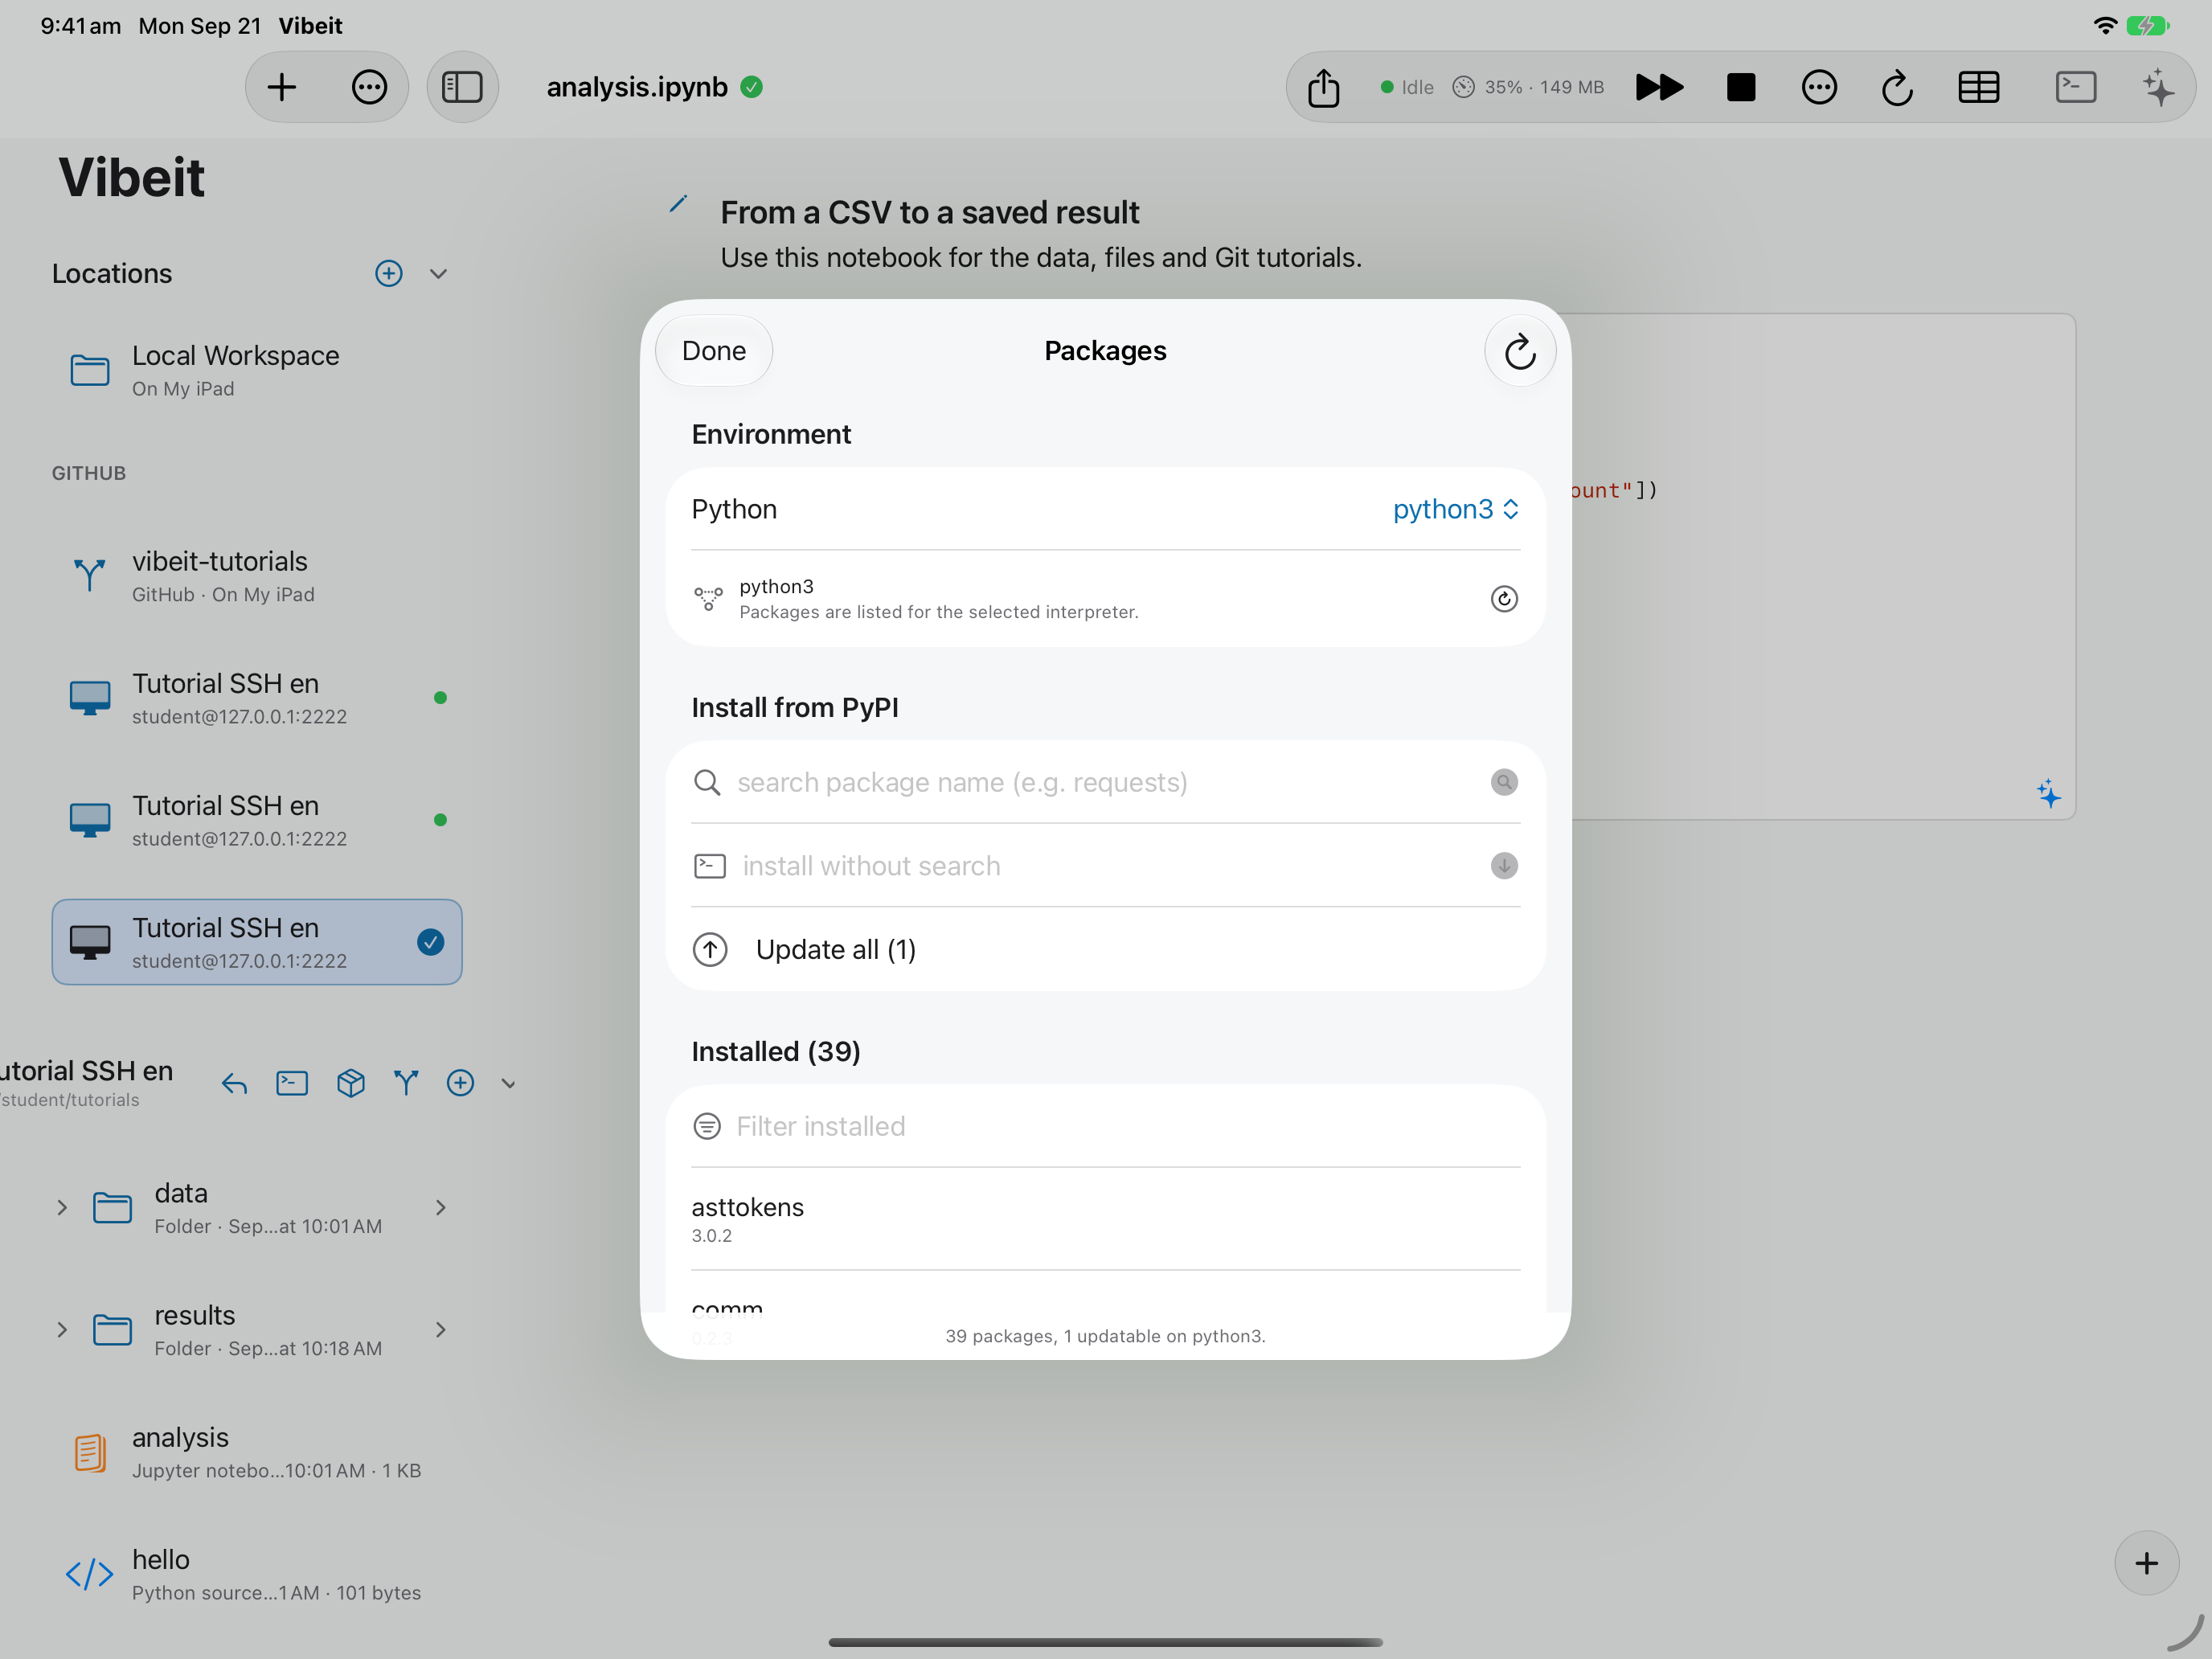The image size is (2212, 1659).
Task: Click the kernel Idle status indicator
Action: coord(1407,87)
